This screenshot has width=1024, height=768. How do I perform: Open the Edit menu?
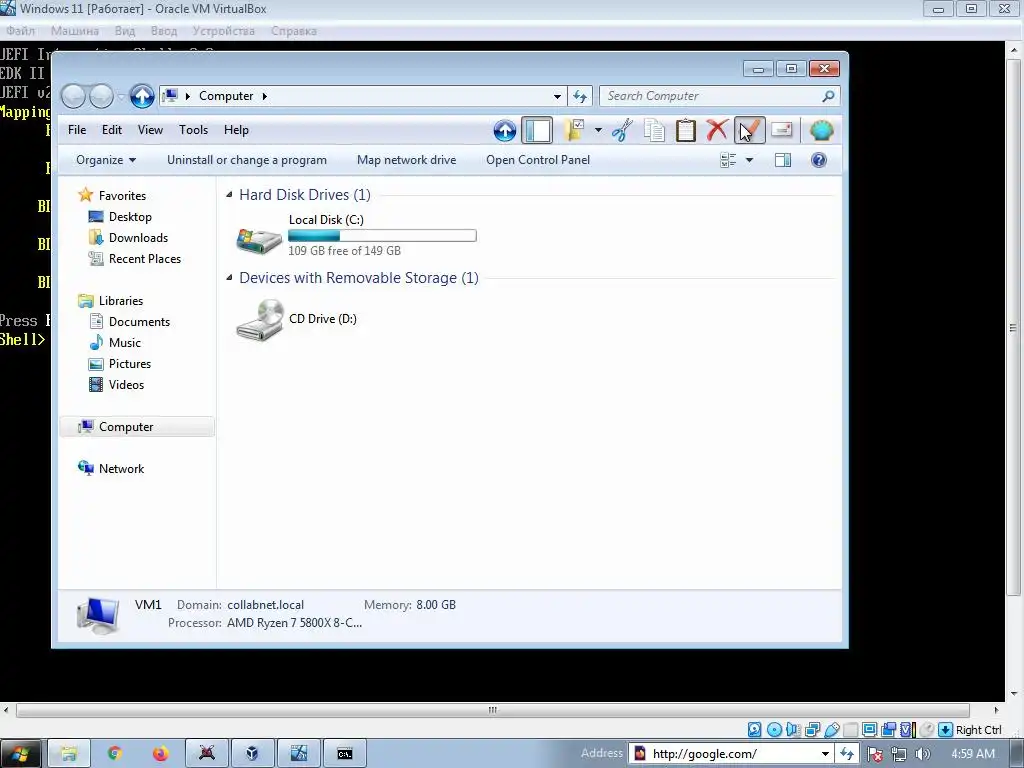pos(112,130)
